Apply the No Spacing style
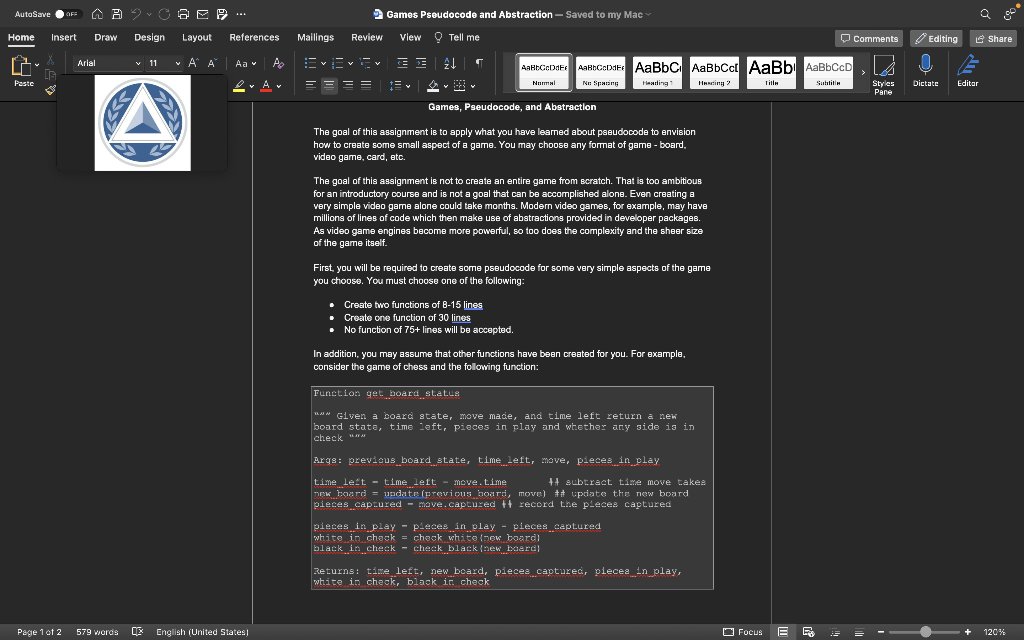Viewport: 1024px width, 640px height. coord(600,72)
